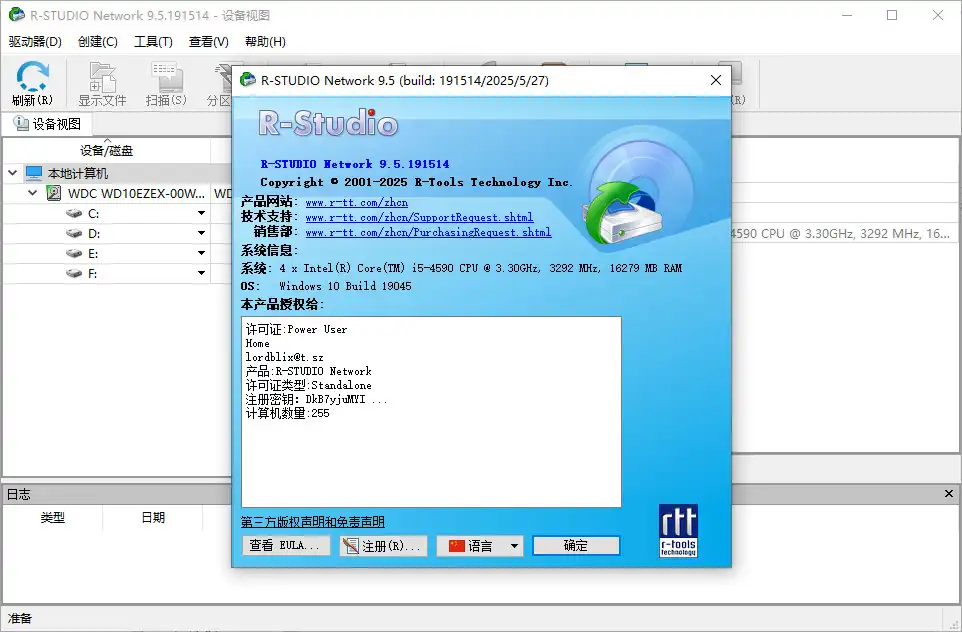
Task: Collapse the 本地计算机 tree node
Action: 12,173
